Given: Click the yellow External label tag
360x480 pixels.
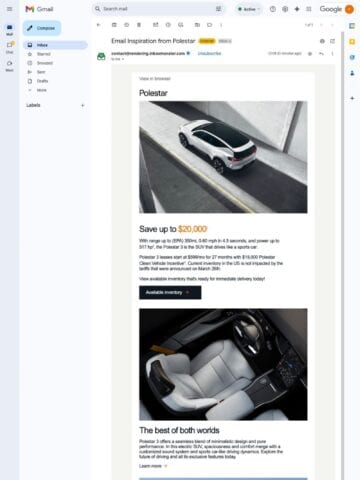Looking at the screenshot, I should (207, 41).
